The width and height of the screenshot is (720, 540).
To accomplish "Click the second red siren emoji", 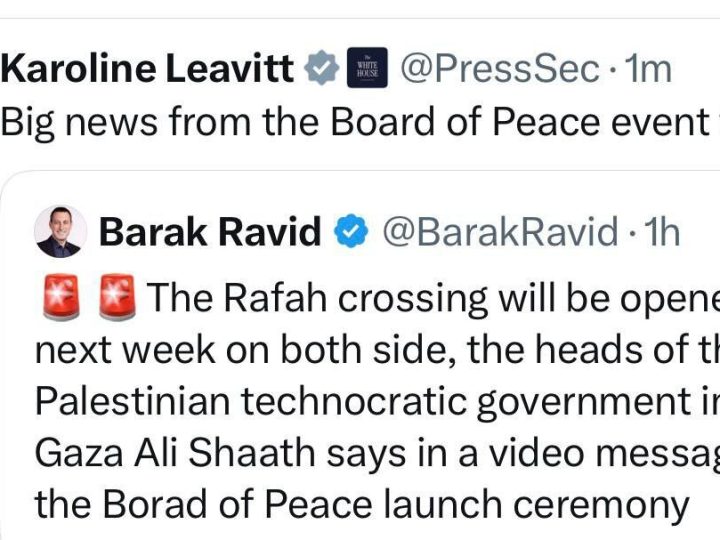I will click(118, 299).
